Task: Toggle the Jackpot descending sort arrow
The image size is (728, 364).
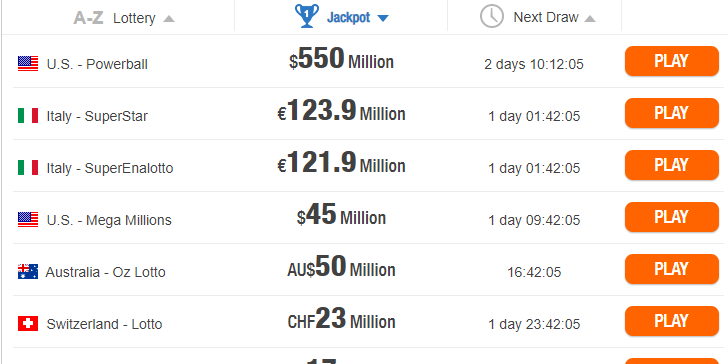Action: [383, 19]
